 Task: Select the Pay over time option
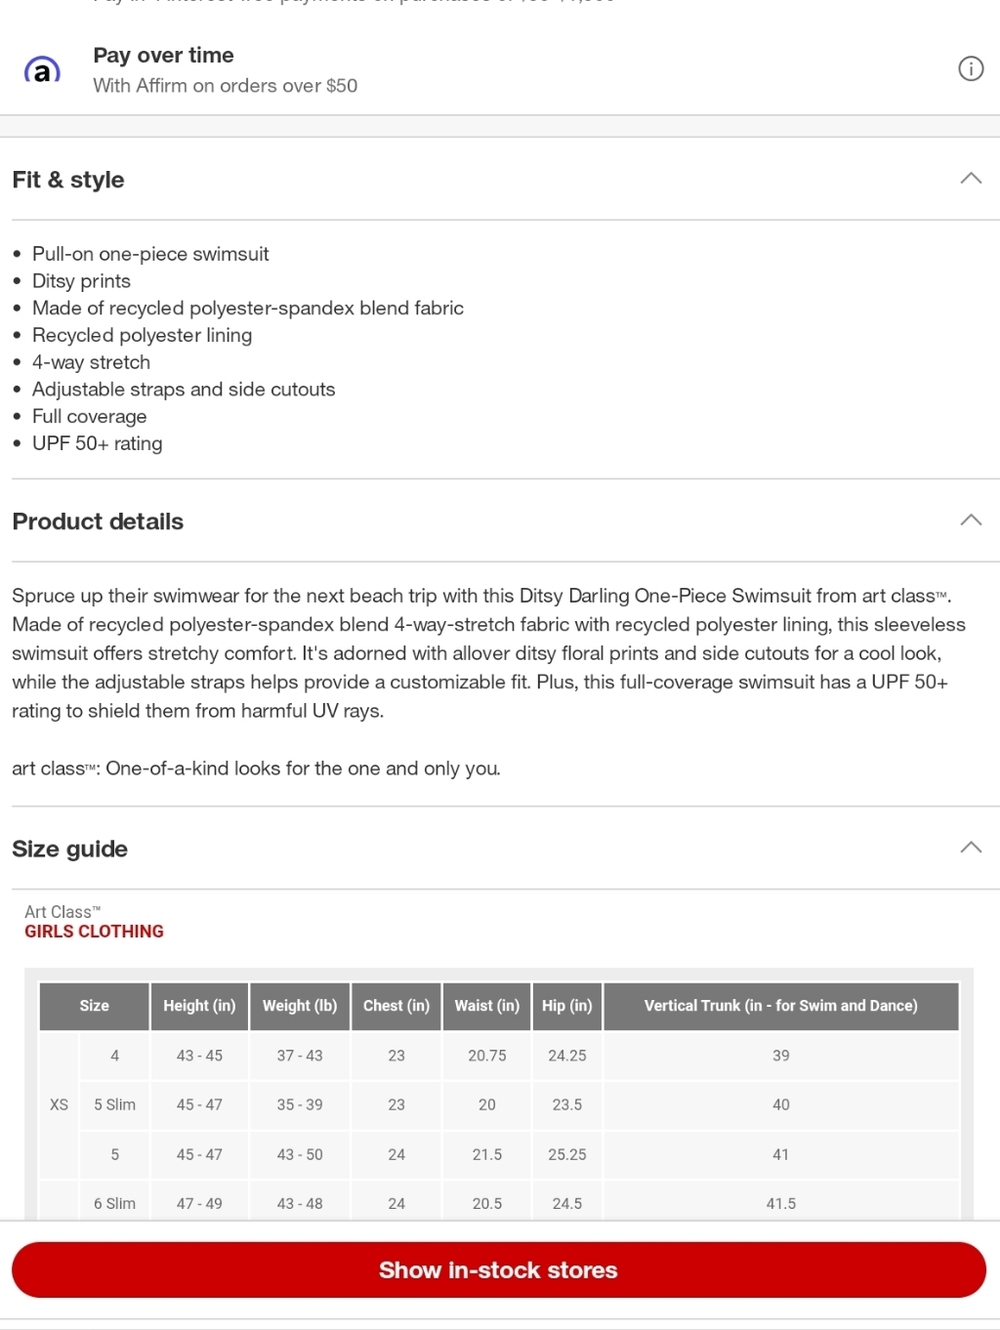pos(500,69)
